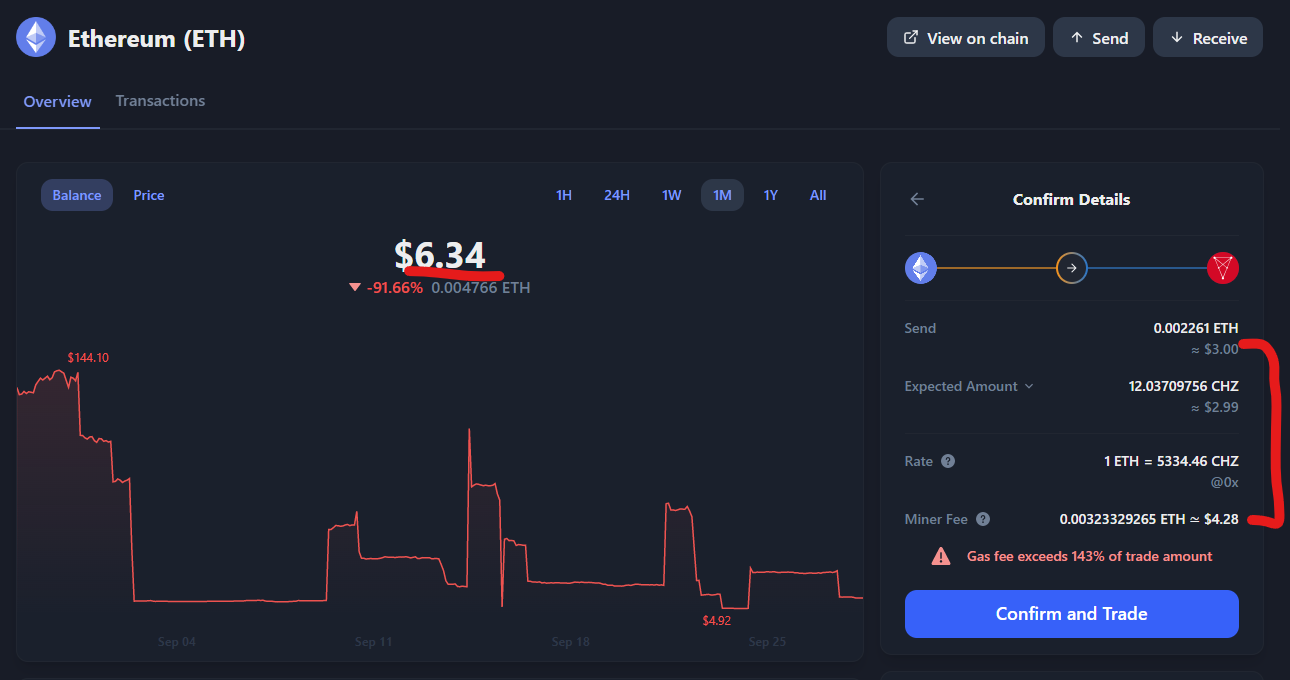Select the 1Y time range
The height and width of the screenshot is (680, 1290).
770,195
